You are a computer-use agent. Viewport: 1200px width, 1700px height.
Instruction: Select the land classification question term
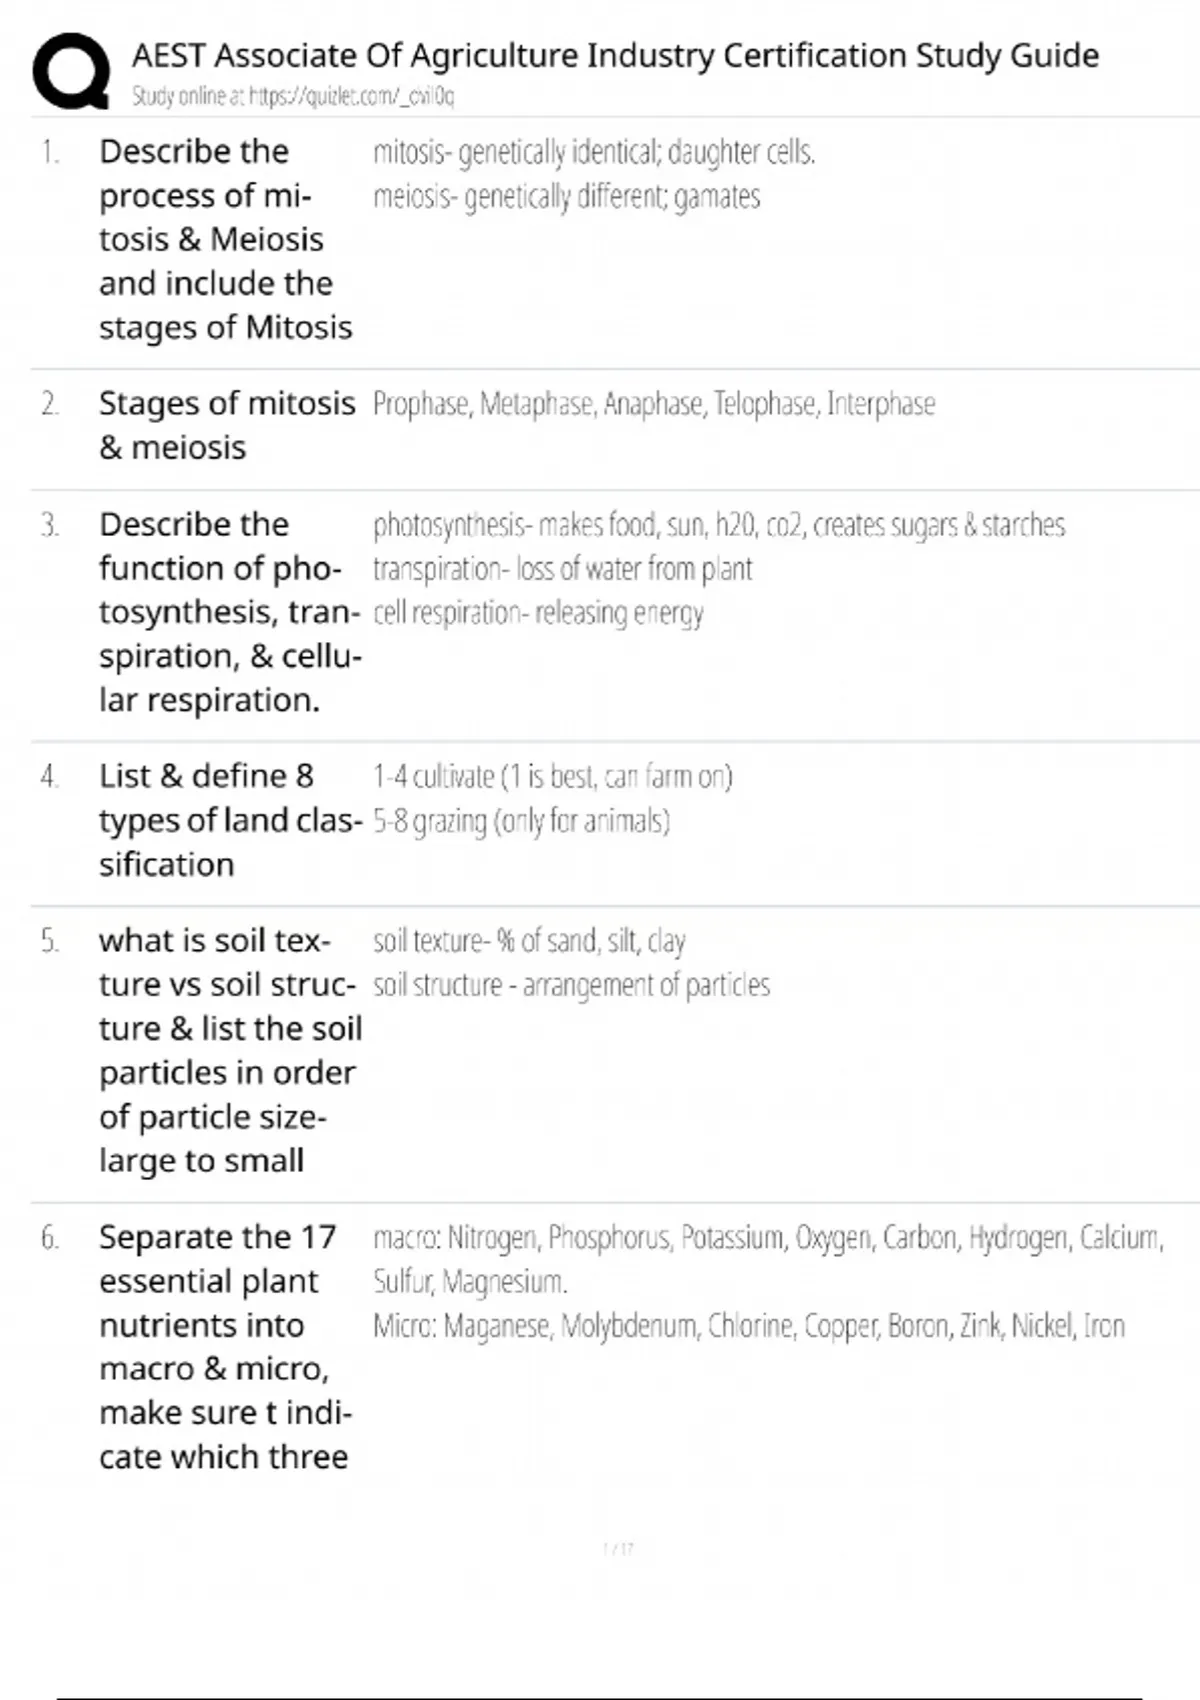[x=229, y=820]
